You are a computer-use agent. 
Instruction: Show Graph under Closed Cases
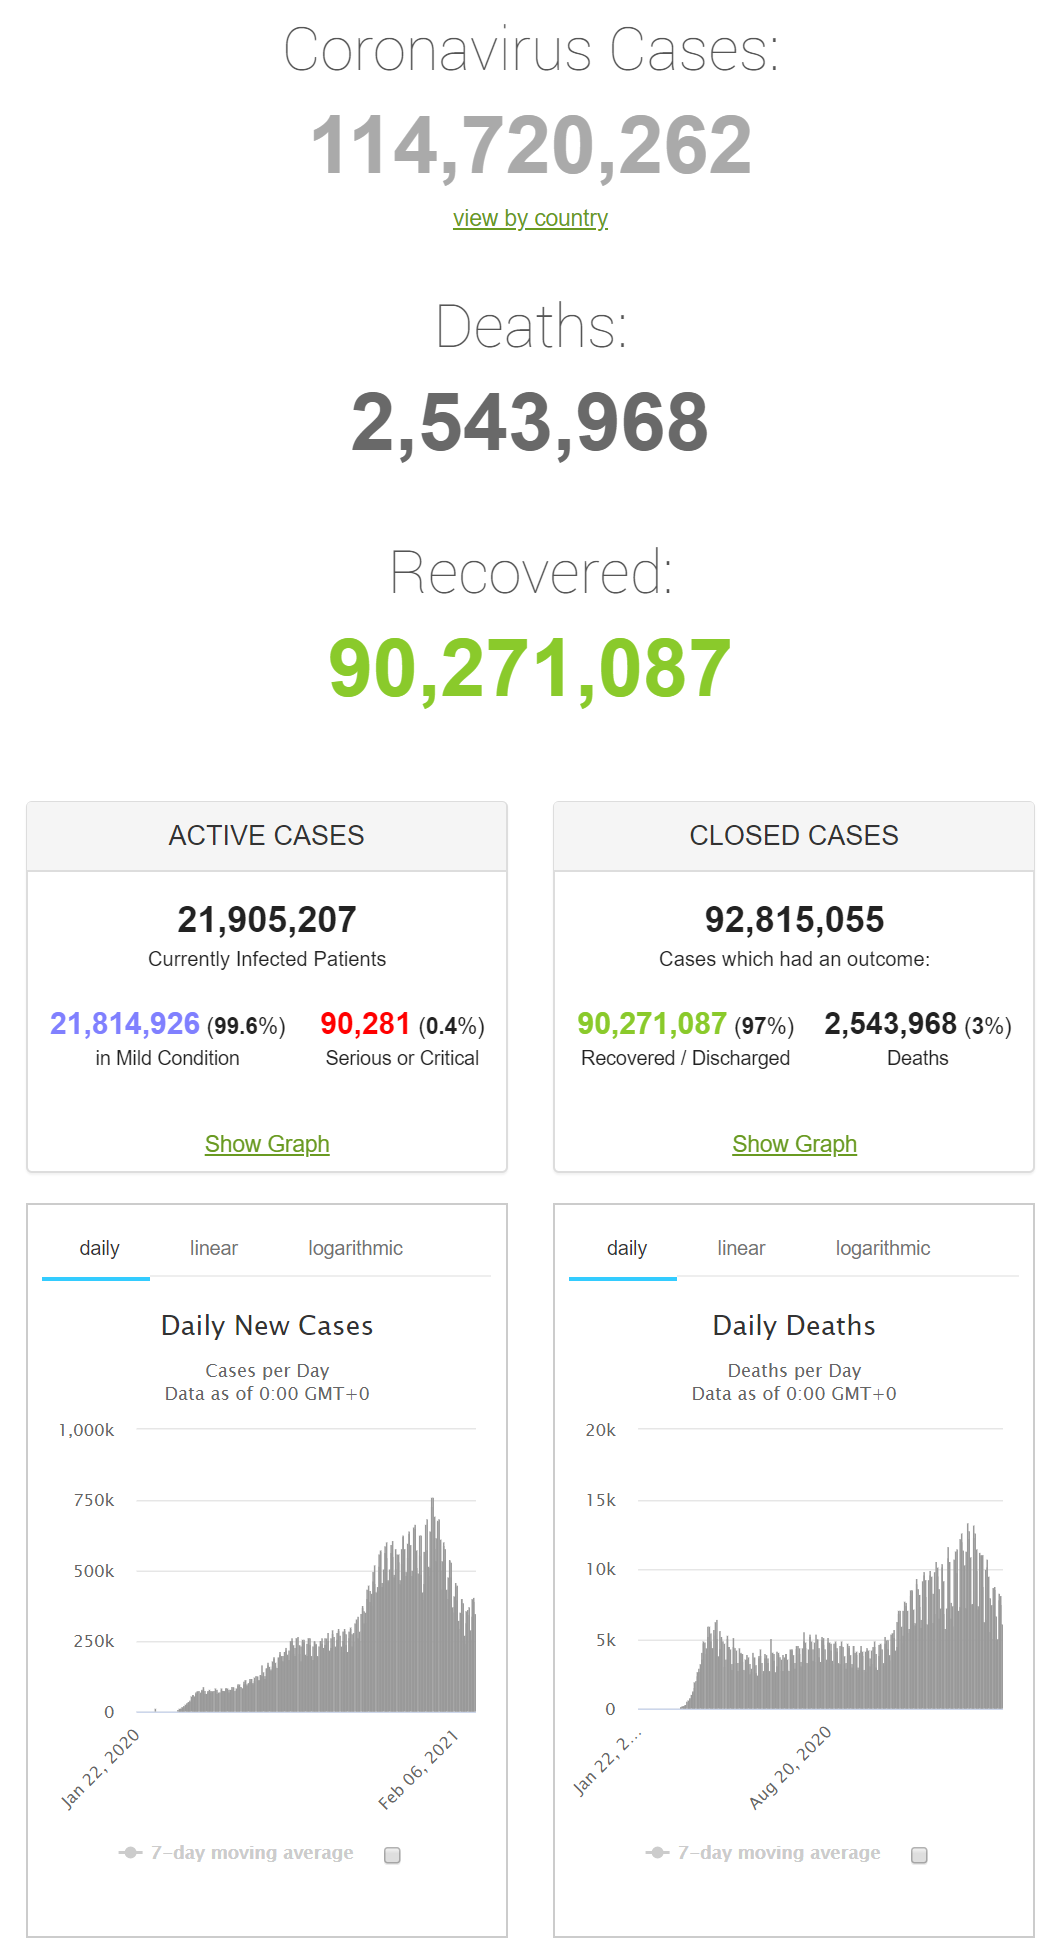pyautogui.click(x=794, y=1144)
